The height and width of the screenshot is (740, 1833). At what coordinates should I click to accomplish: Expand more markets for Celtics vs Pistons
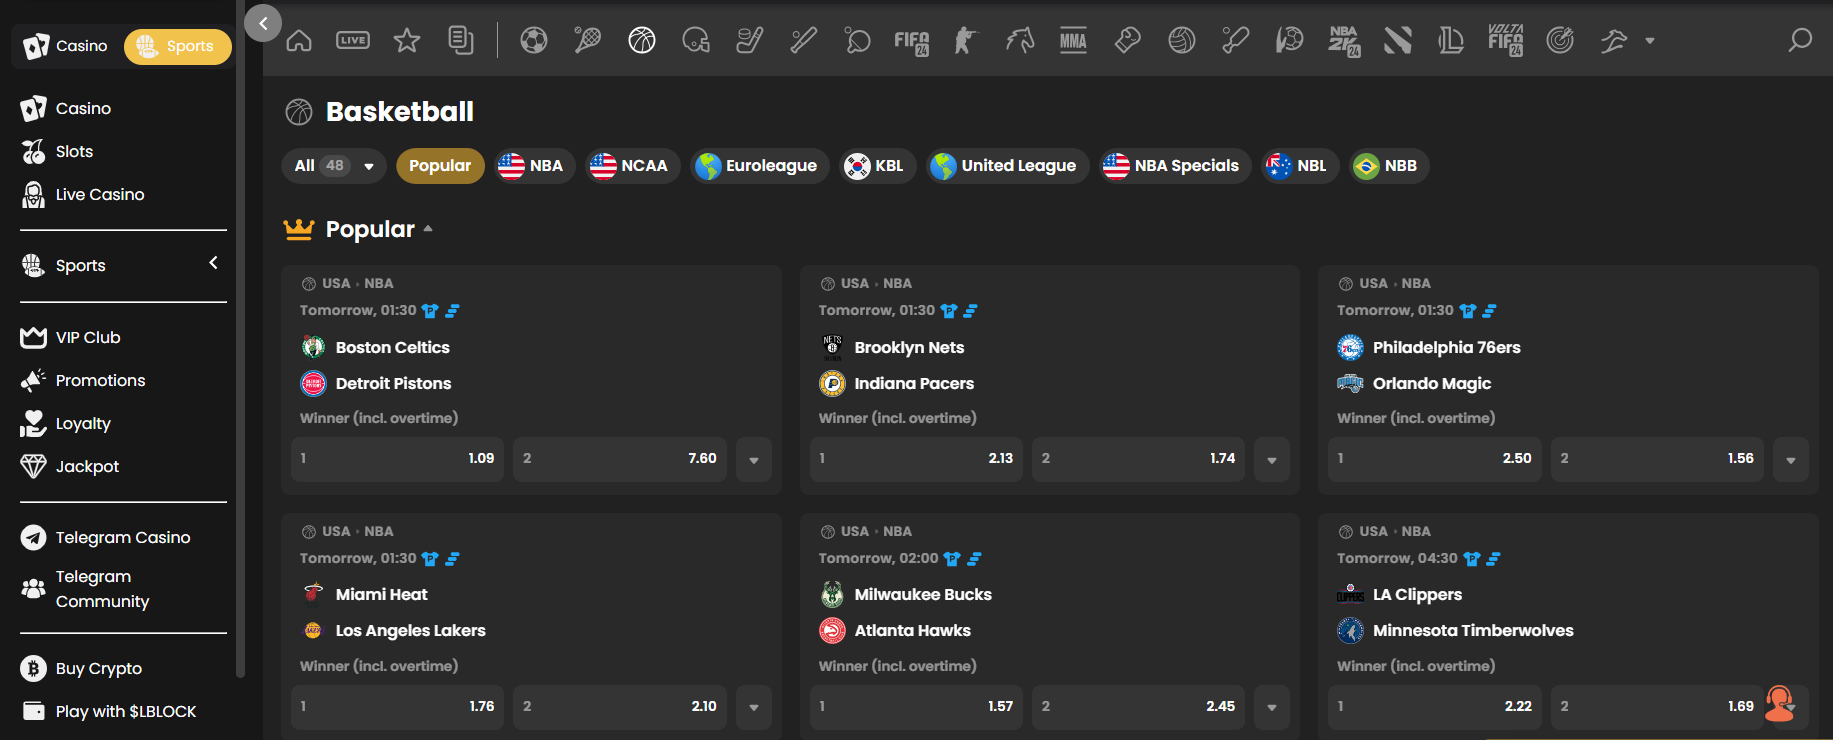pos(754,460)
